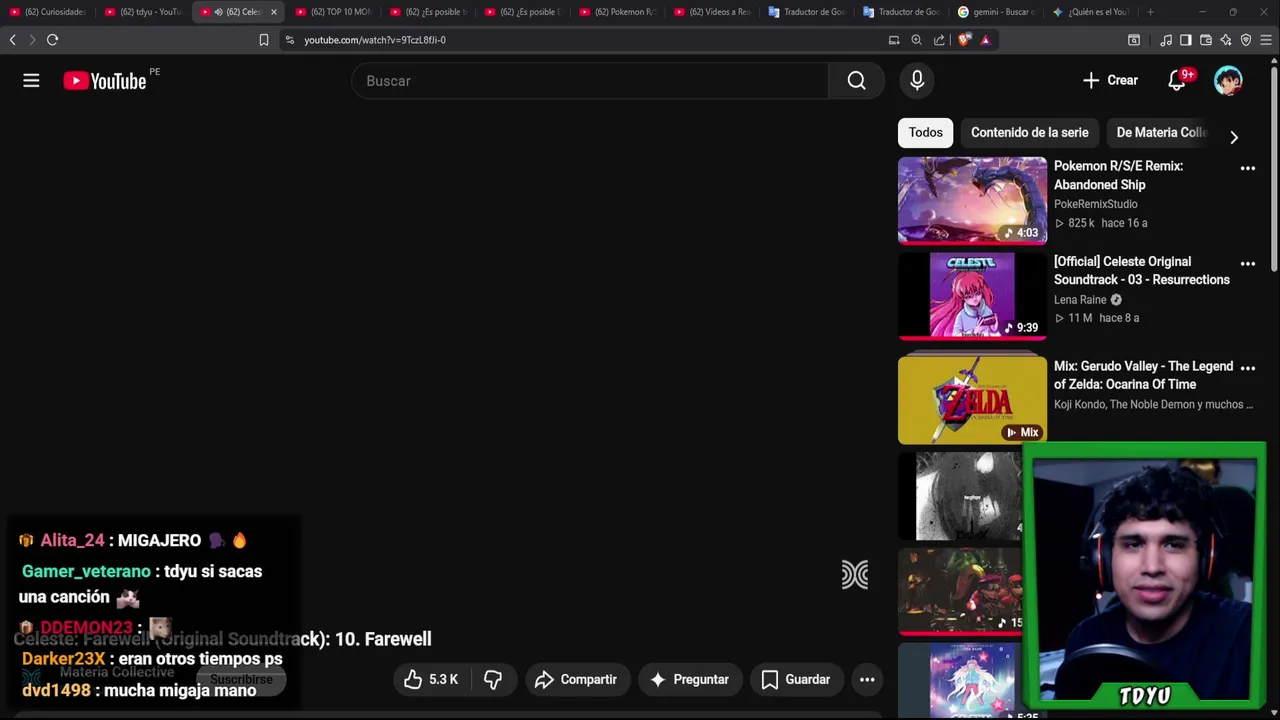The image size is (1280, 720).
Task: Open a new browser tab
Action: click(1150, 12)
